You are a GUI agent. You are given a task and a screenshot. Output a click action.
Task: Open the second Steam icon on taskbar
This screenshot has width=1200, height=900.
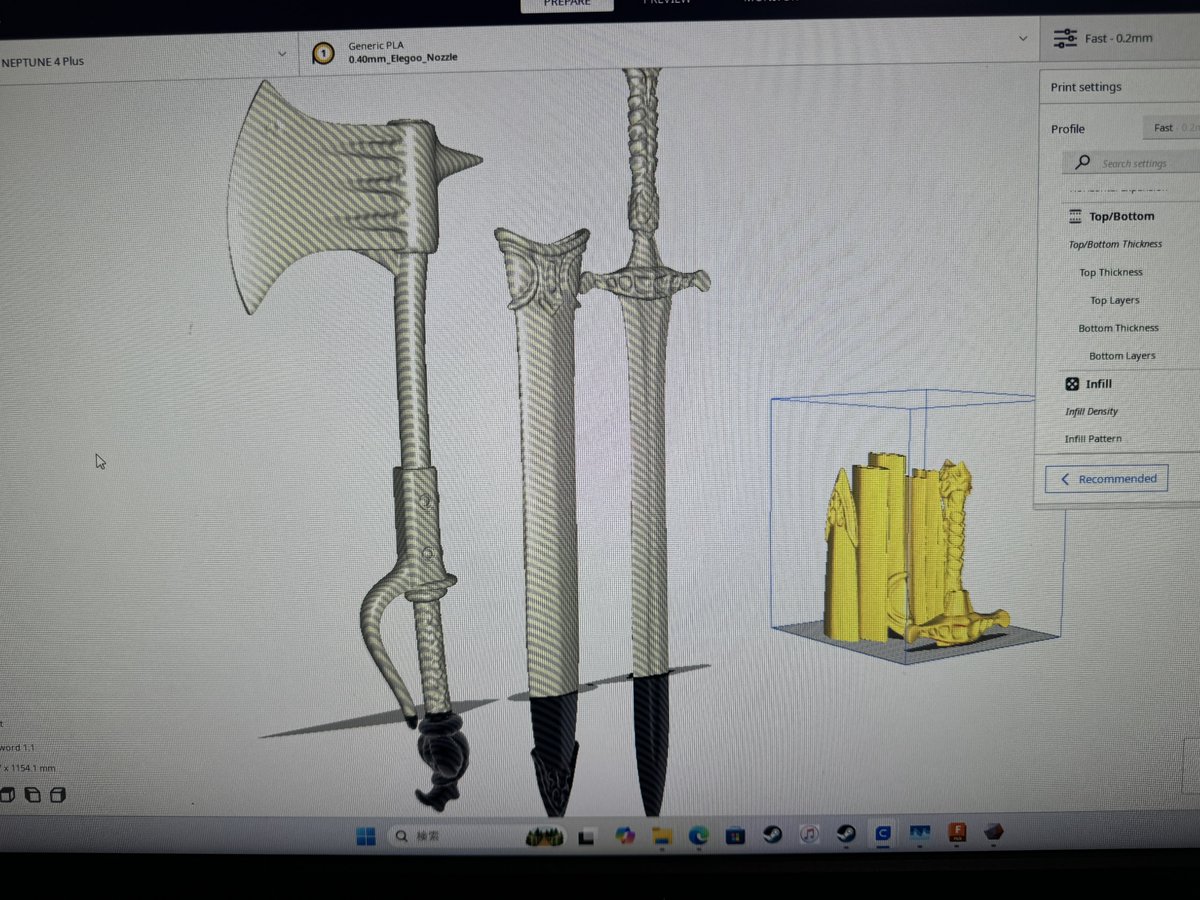846,834
